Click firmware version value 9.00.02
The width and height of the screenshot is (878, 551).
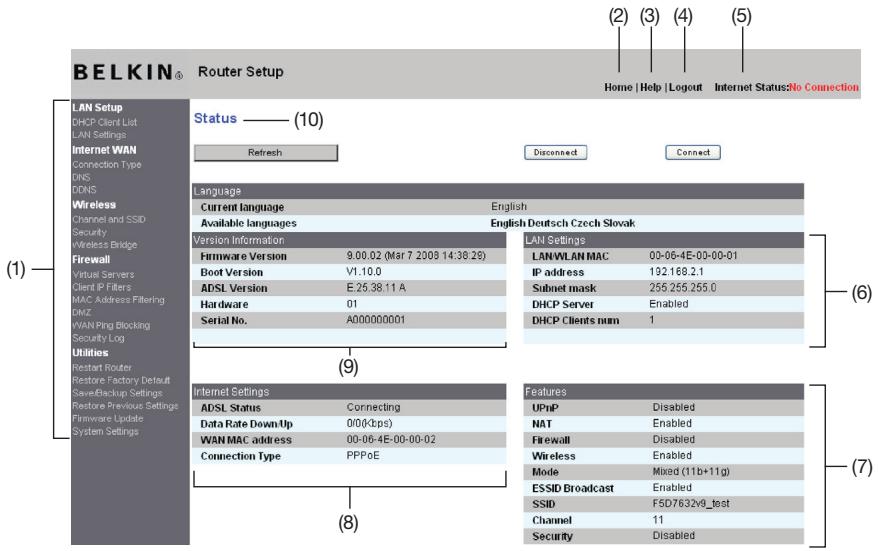[x=416, y=255]
